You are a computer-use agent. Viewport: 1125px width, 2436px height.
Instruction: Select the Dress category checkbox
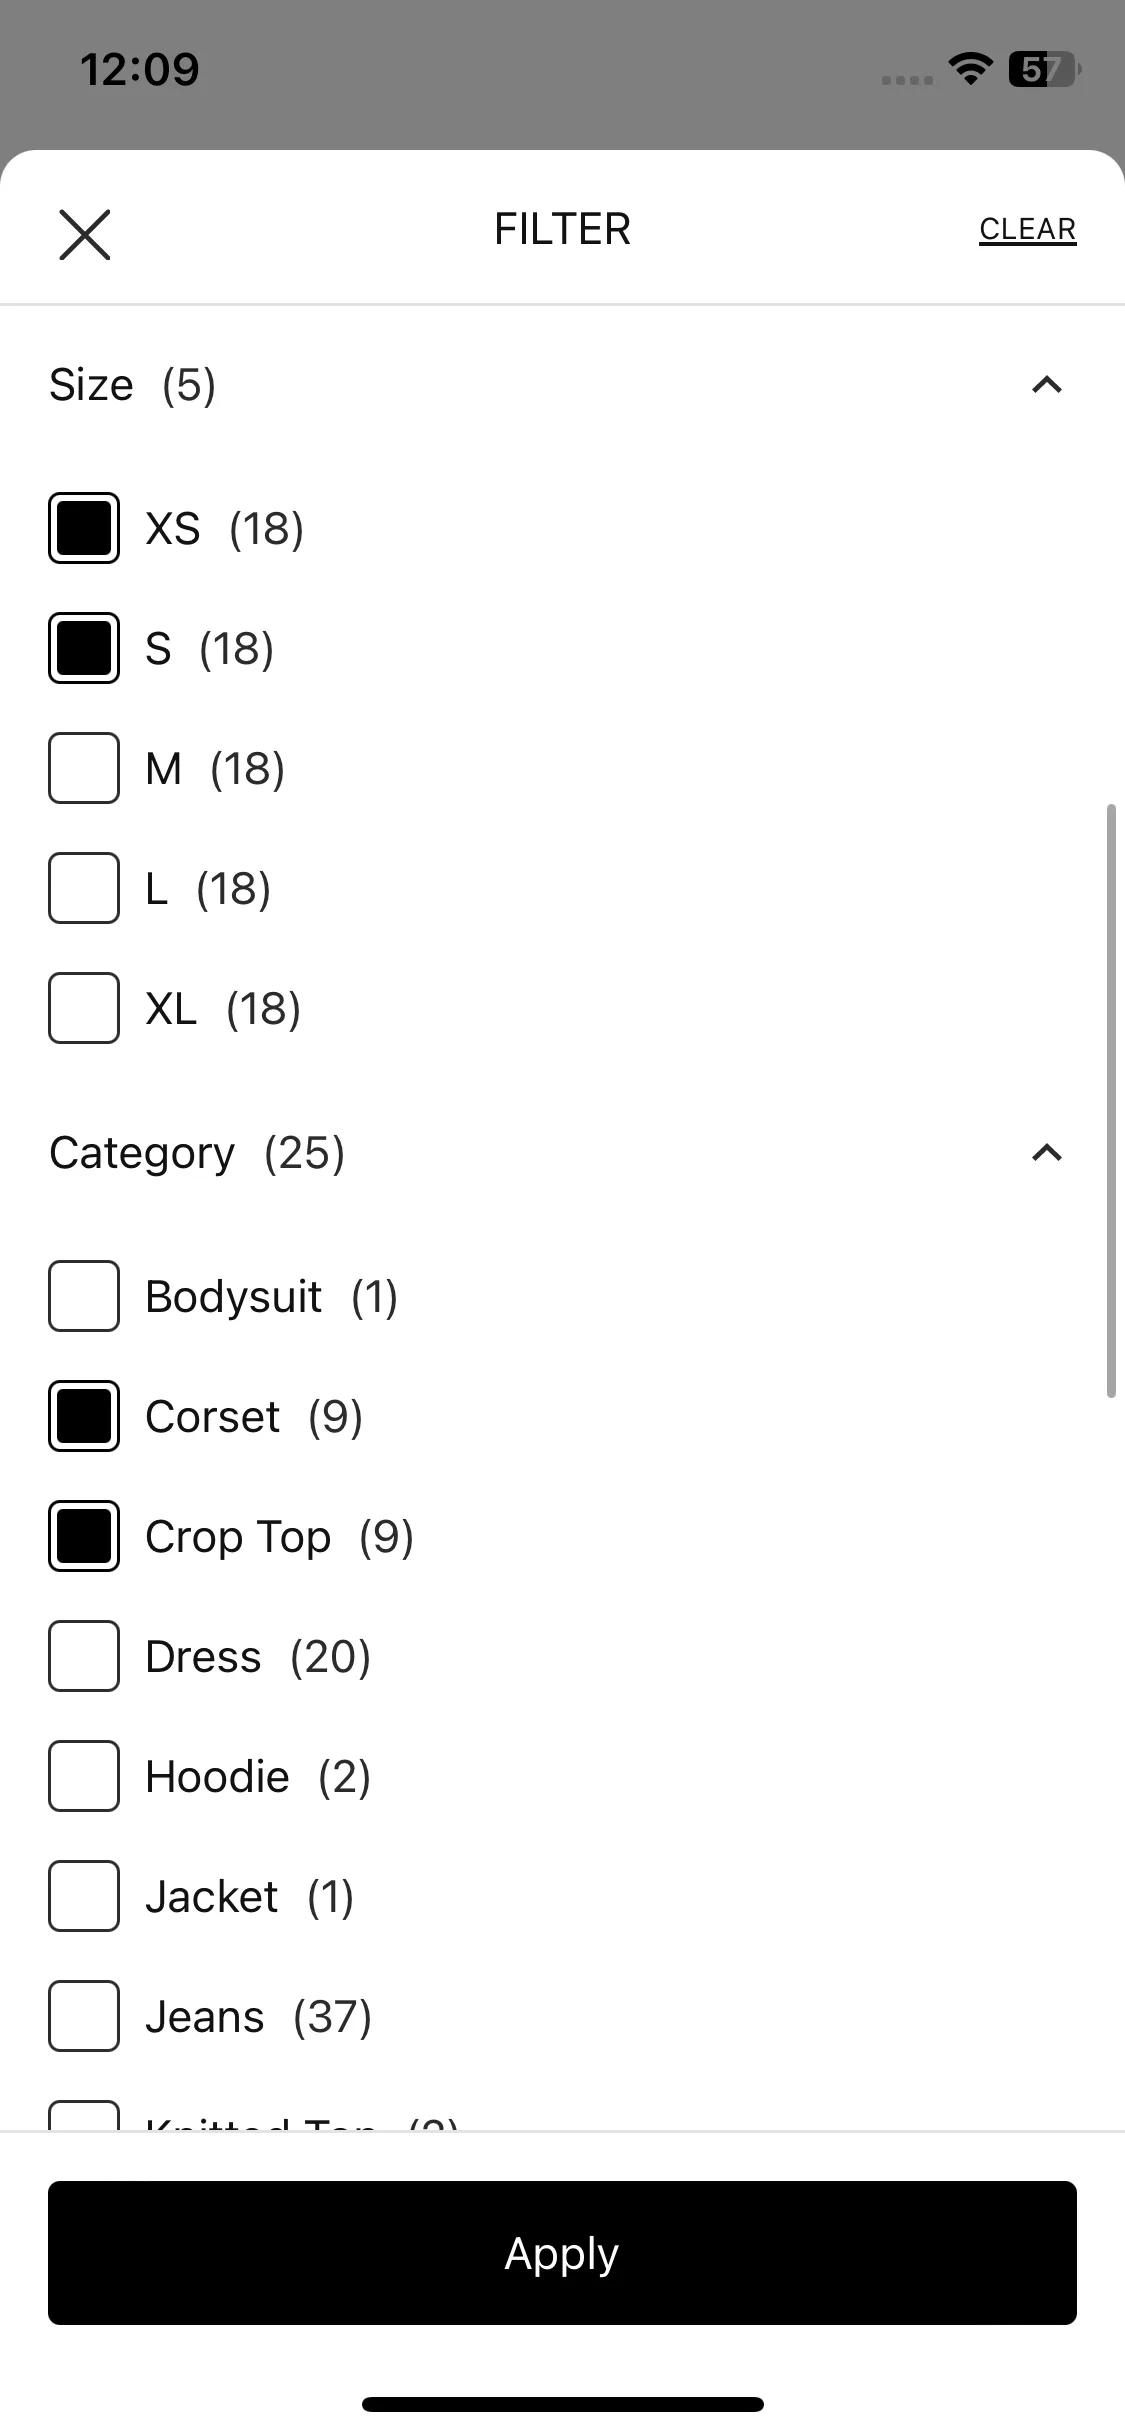84,1656
